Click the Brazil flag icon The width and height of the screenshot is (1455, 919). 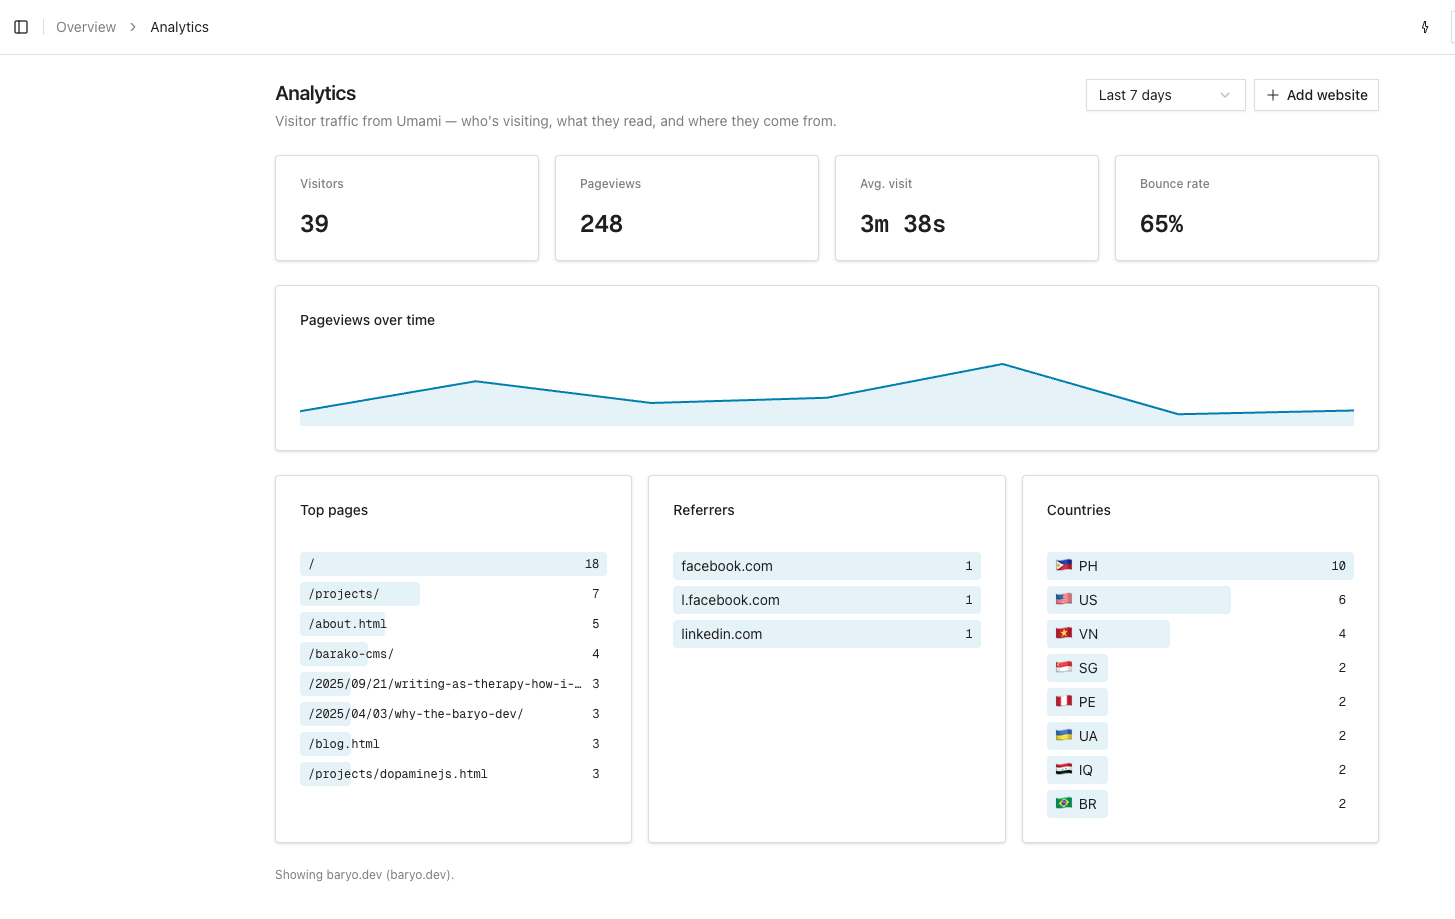(x=1064, y=803)
